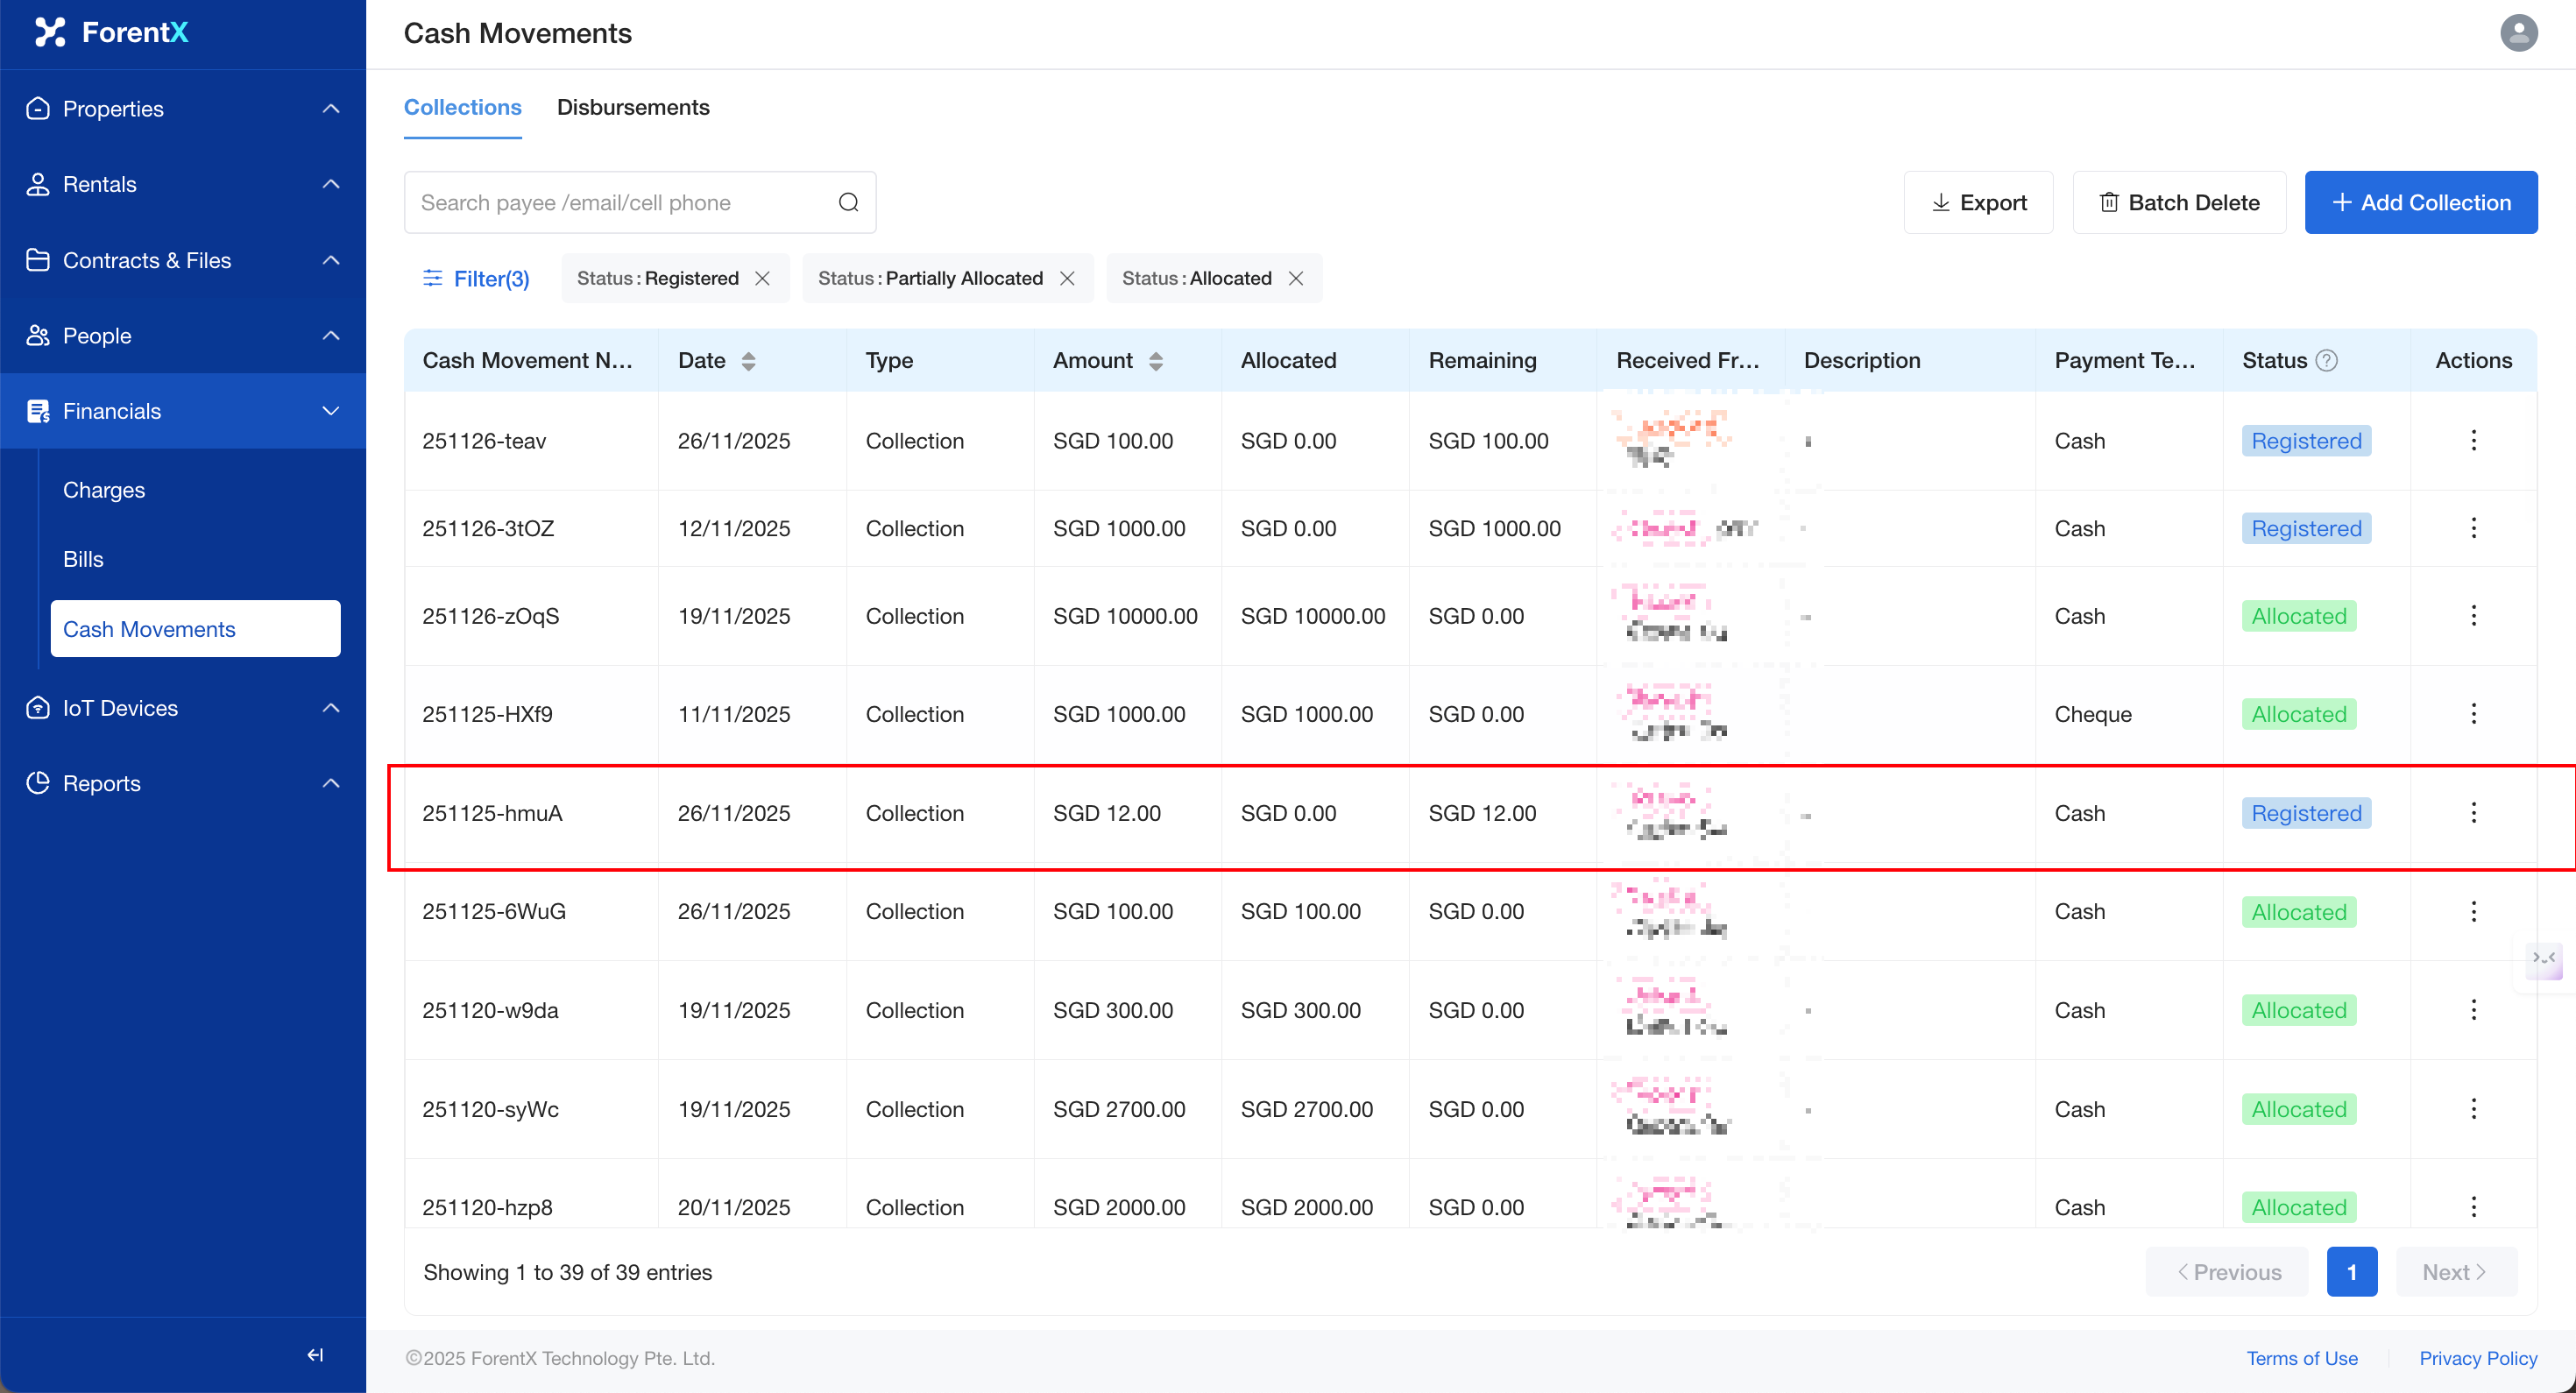
Task: Open actions menu for 251125-hmuA row
Action: [x=2473, y=813]
